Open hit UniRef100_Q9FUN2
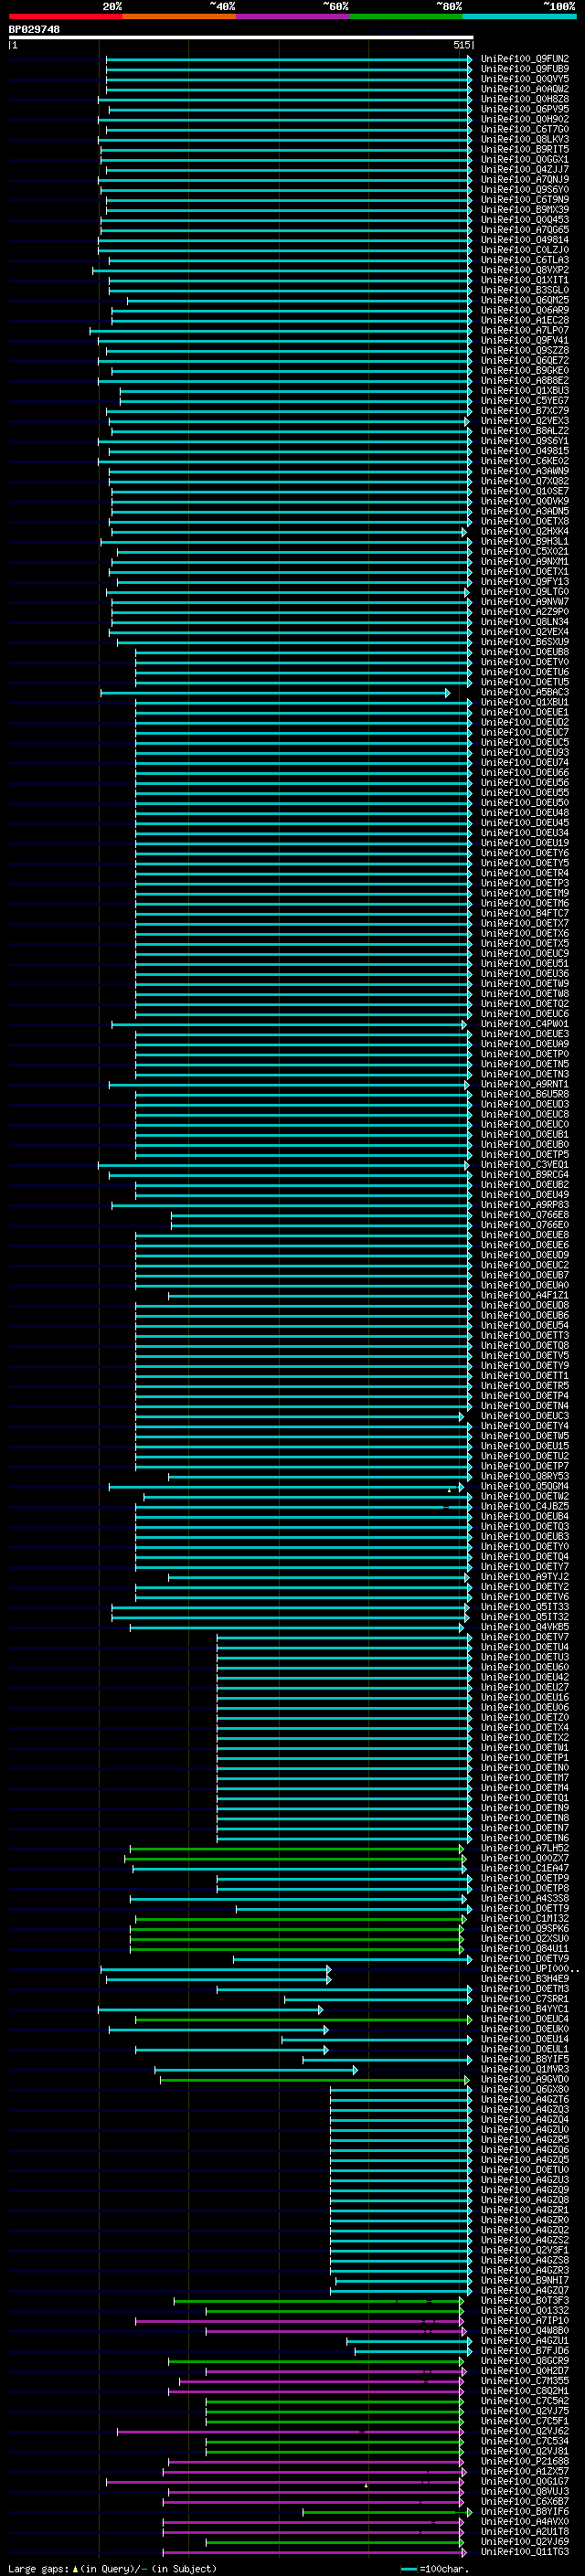The height and width of the screenshot is (2576, 585). [x=524, y=59]
